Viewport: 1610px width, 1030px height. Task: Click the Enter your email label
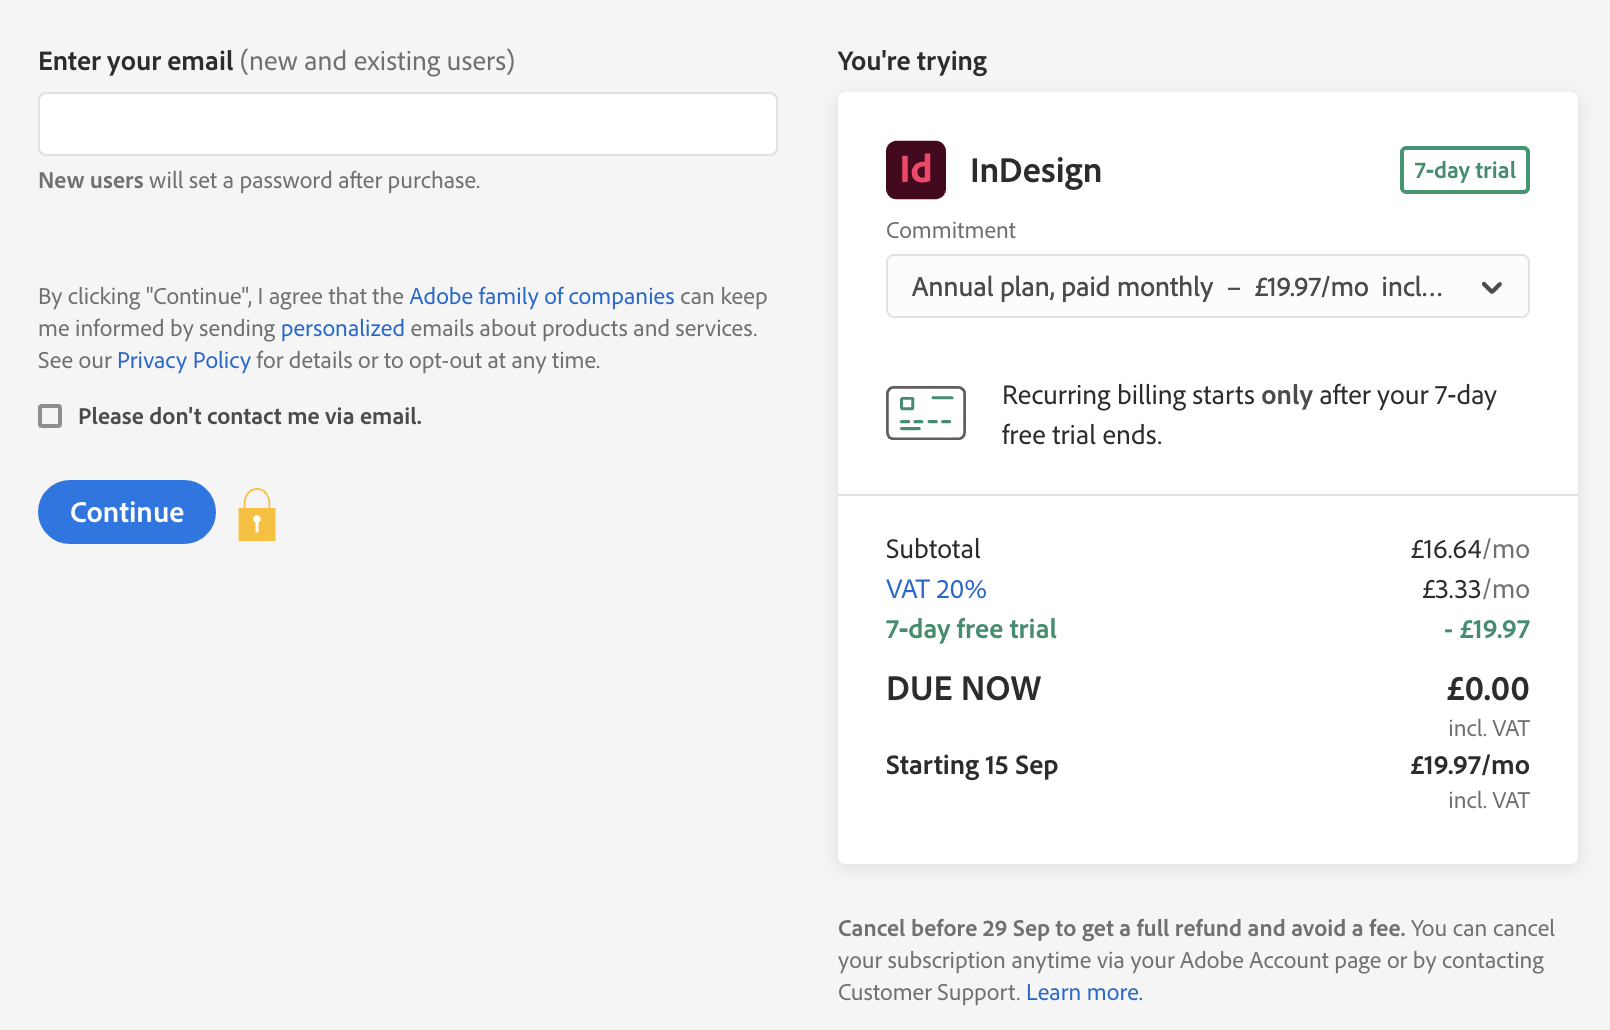coord(136,61)
